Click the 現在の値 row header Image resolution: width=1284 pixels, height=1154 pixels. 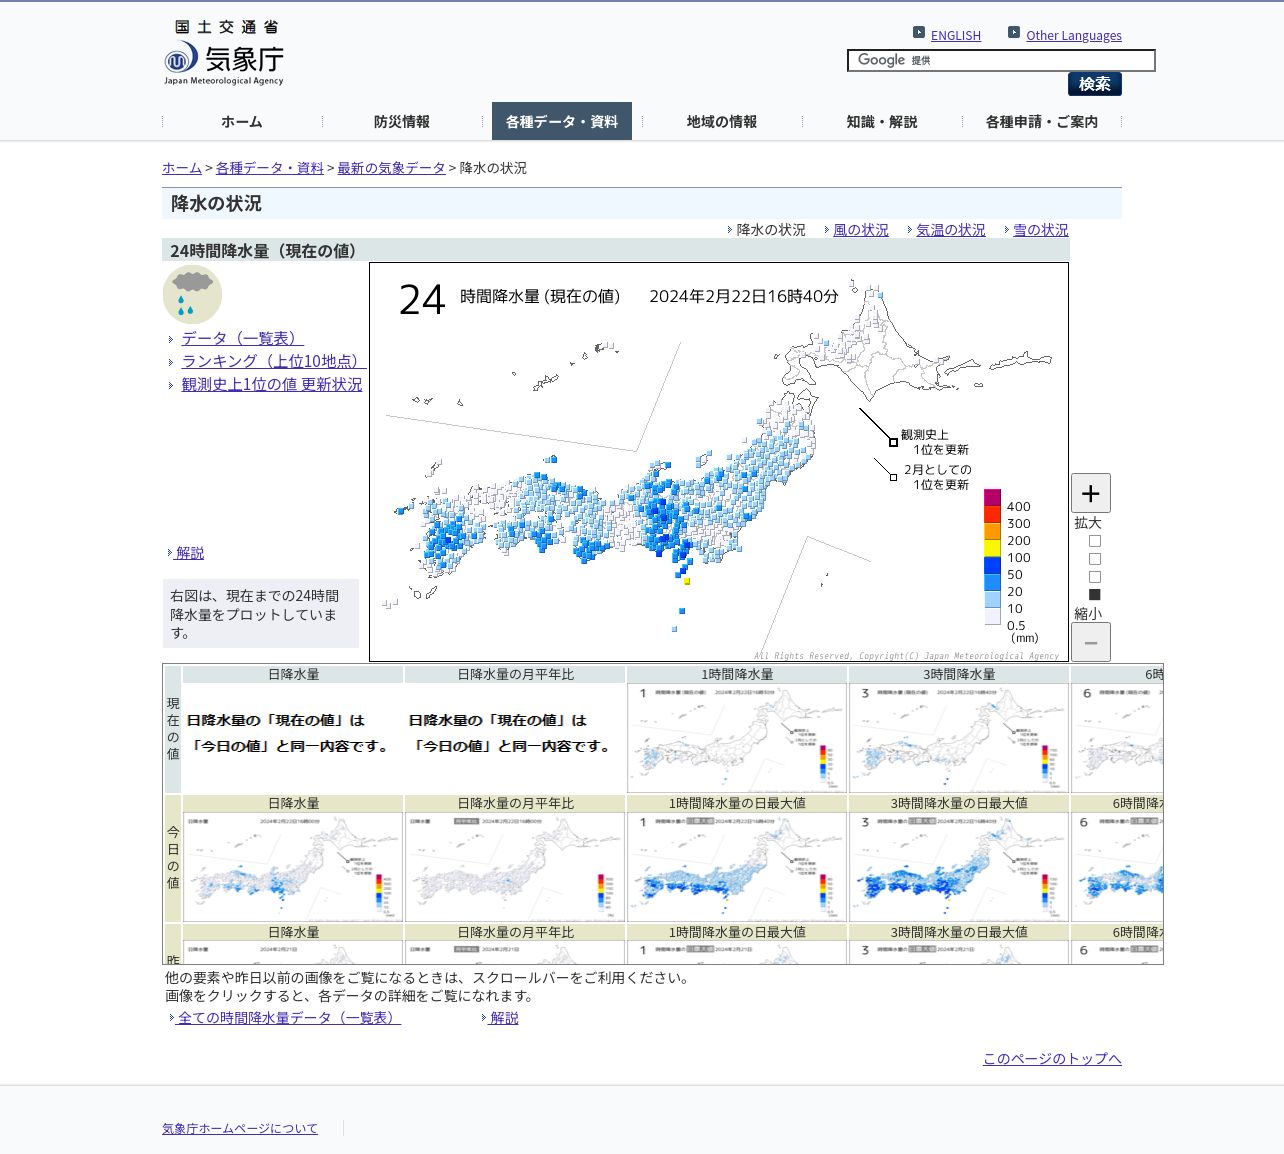173,729
